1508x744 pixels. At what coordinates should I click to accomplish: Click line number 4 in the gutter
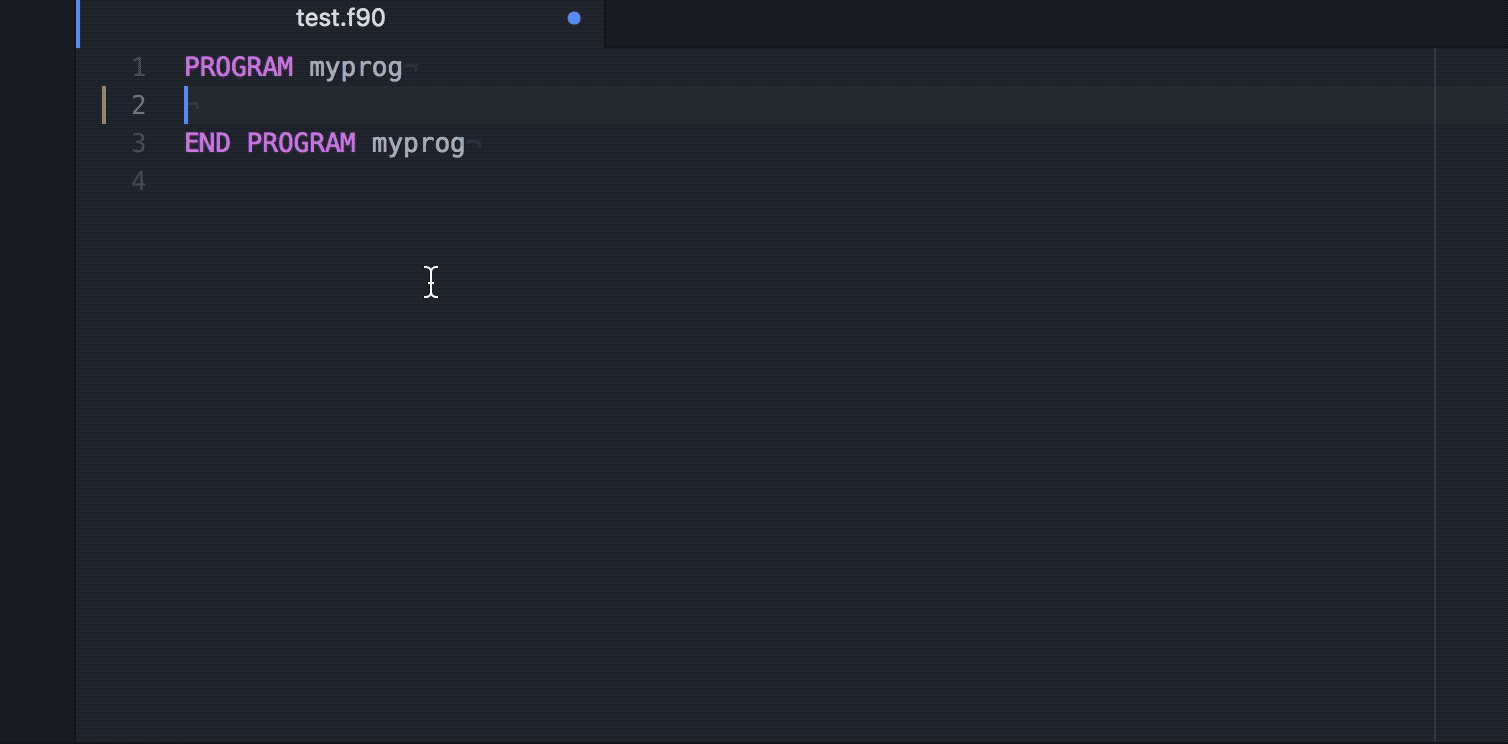pyautogui.click(x=138, y=181)
